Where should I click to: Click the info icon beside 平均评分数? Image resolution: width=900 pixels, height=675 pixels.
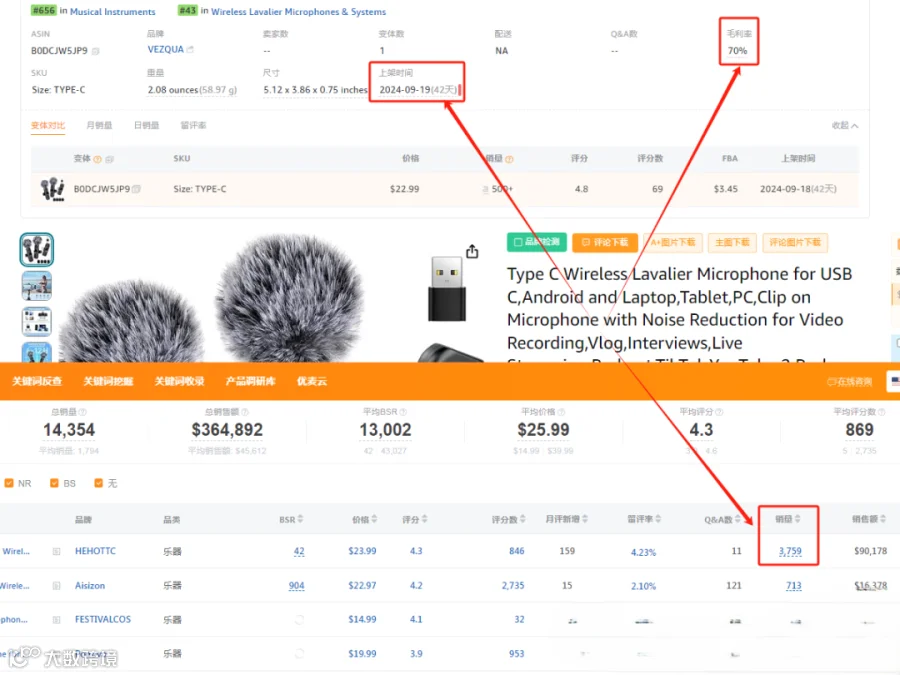pos(882,412)
